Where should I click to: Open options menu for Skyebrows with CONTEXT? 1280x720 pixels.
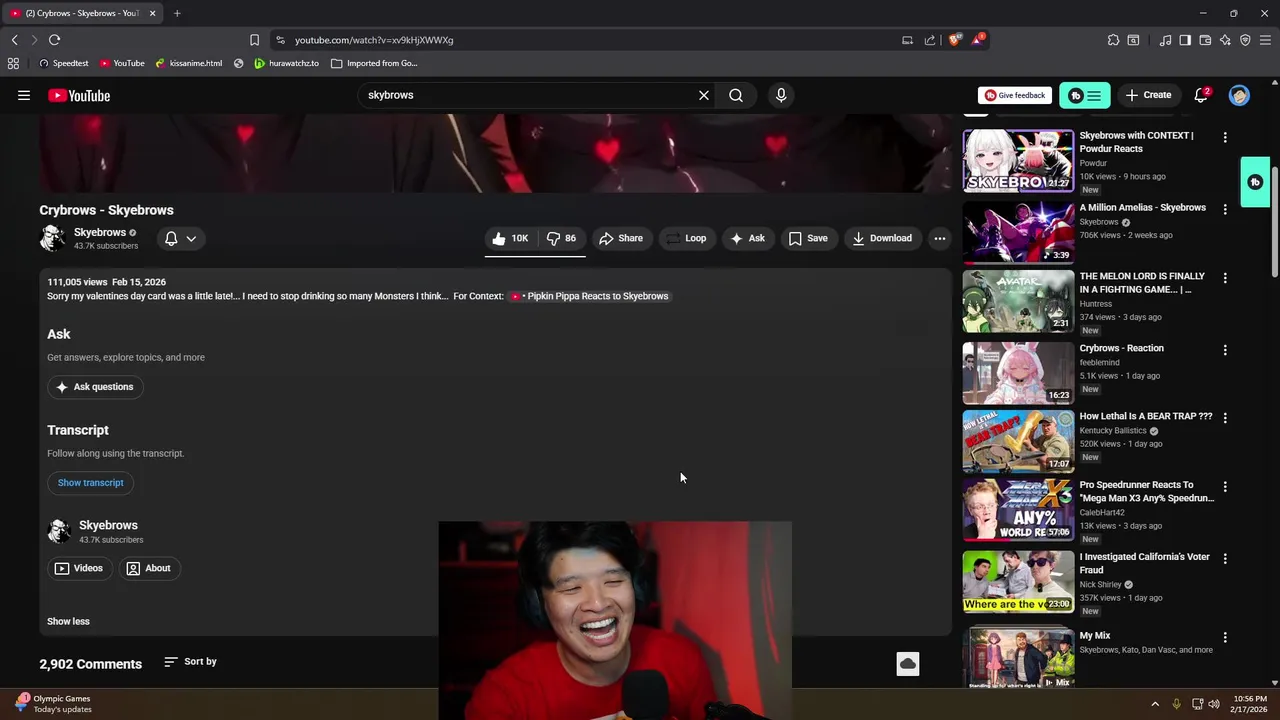(x=1225, y=137)
